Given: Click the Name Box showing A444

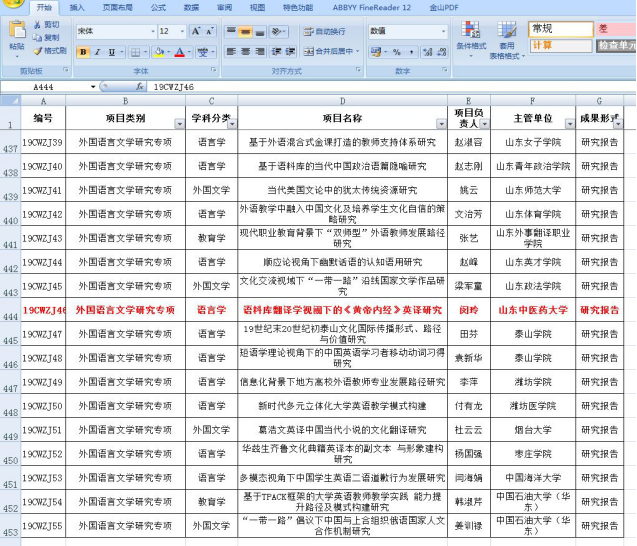Looking at the screenshot, I should tap(45, 88).
